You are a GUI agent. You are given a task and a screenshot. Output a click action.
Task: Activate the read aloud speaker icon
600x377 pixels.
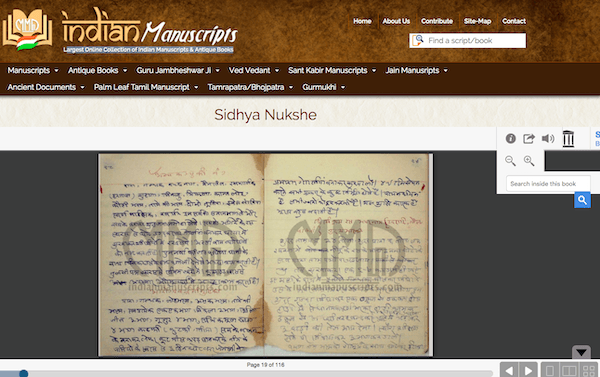[x=548, y=139]
